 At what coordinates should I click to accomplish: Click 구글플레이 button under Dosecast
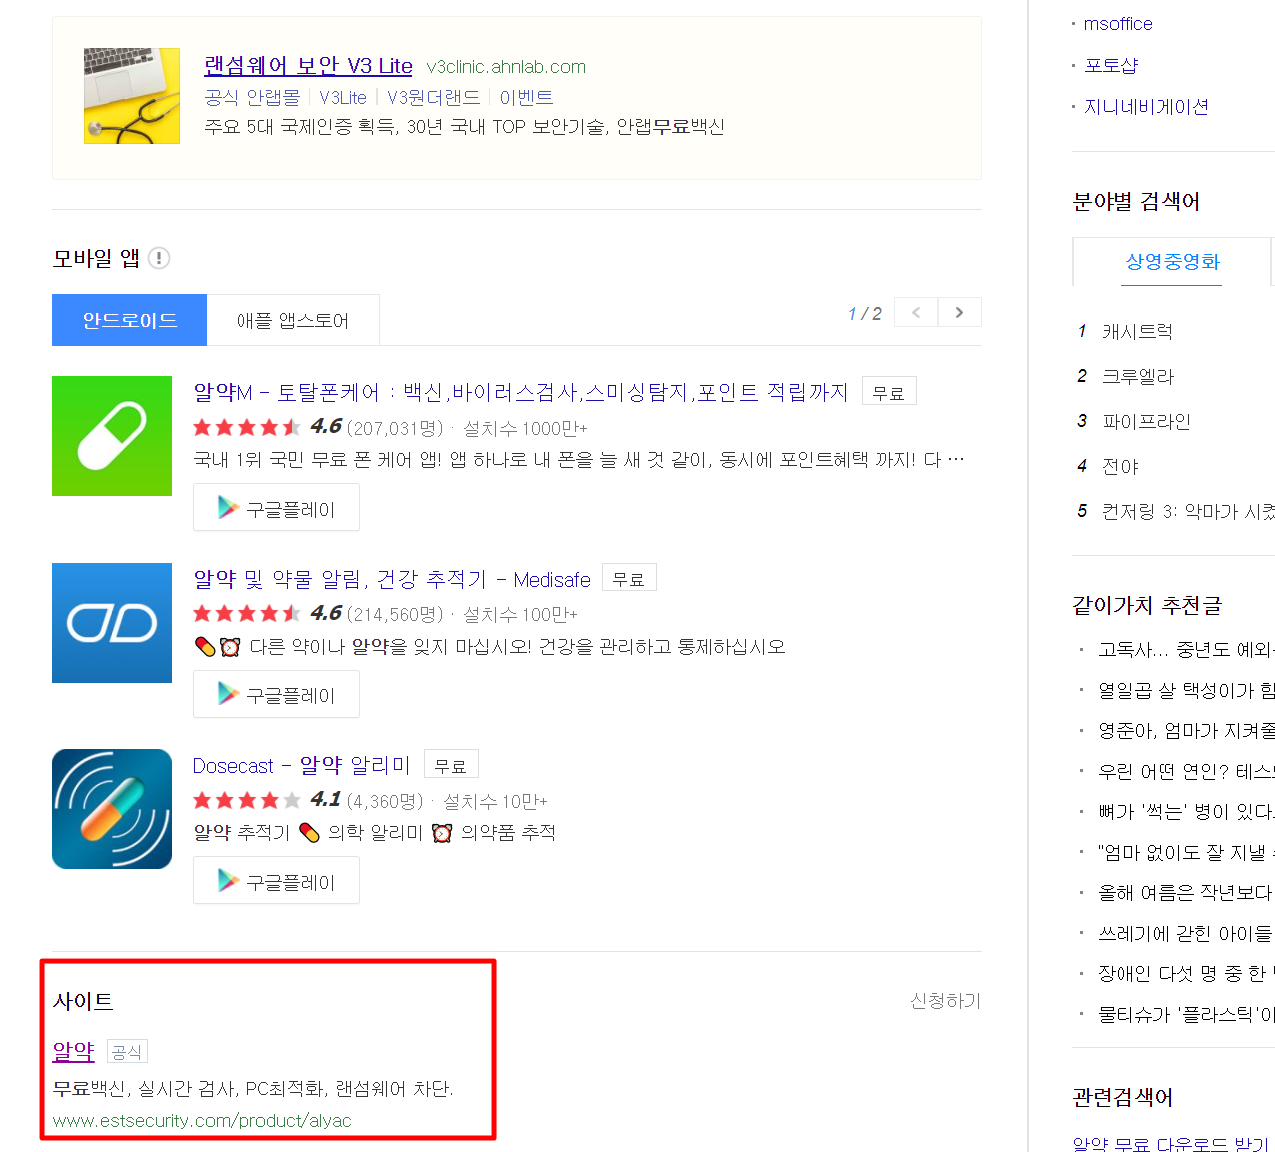click(x=276, y=881)
